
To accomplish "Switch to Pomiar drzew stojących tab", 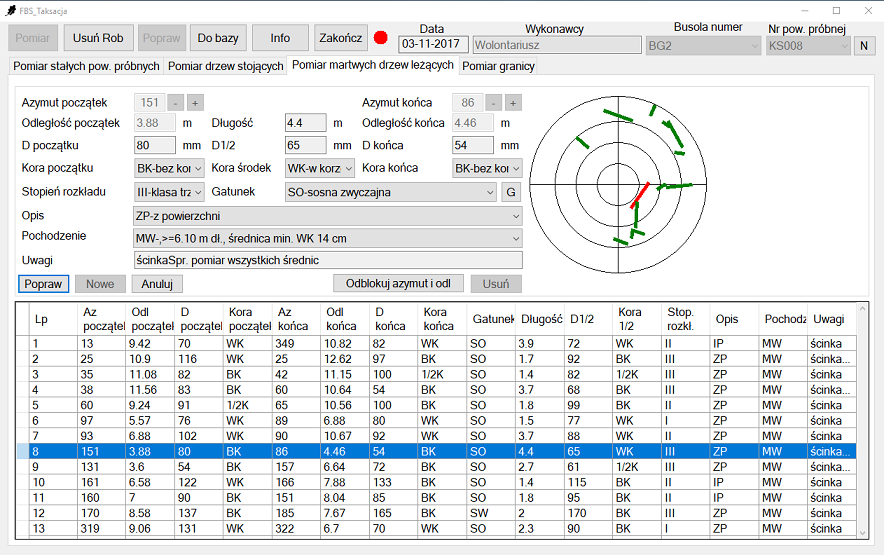I will click(225, 66).
